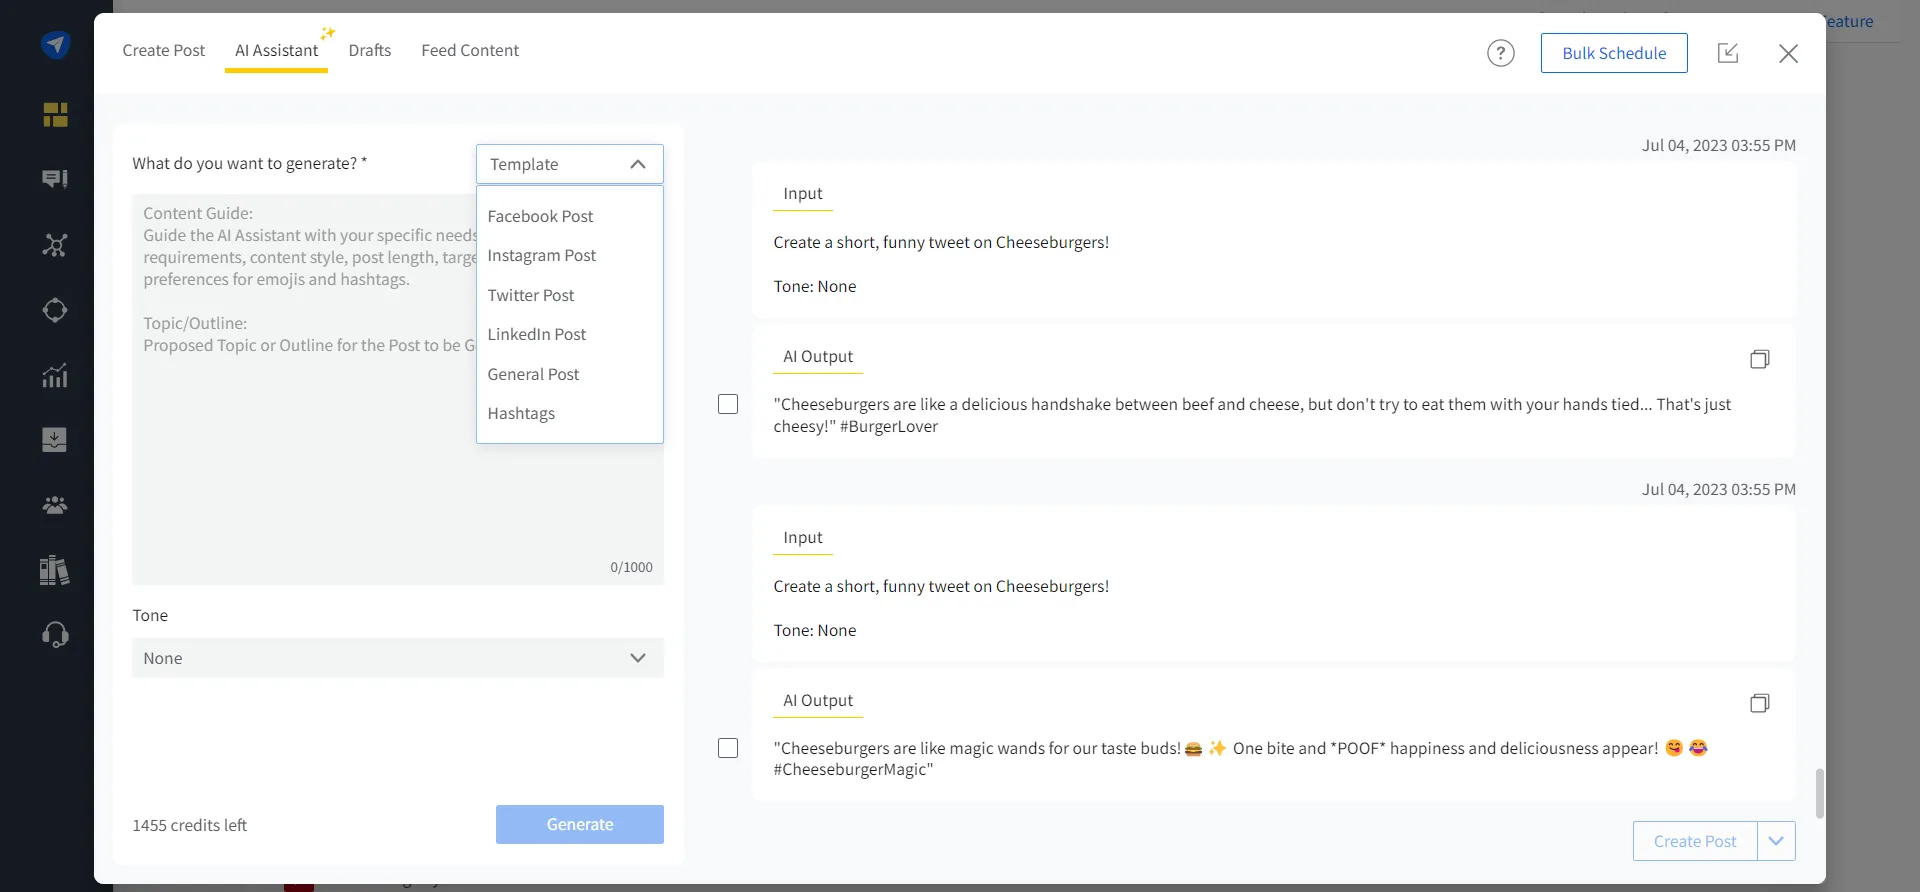Viewport: 1920px width, 892px height.
Task: Click the second Input label heading
Action: pos(803,537)
